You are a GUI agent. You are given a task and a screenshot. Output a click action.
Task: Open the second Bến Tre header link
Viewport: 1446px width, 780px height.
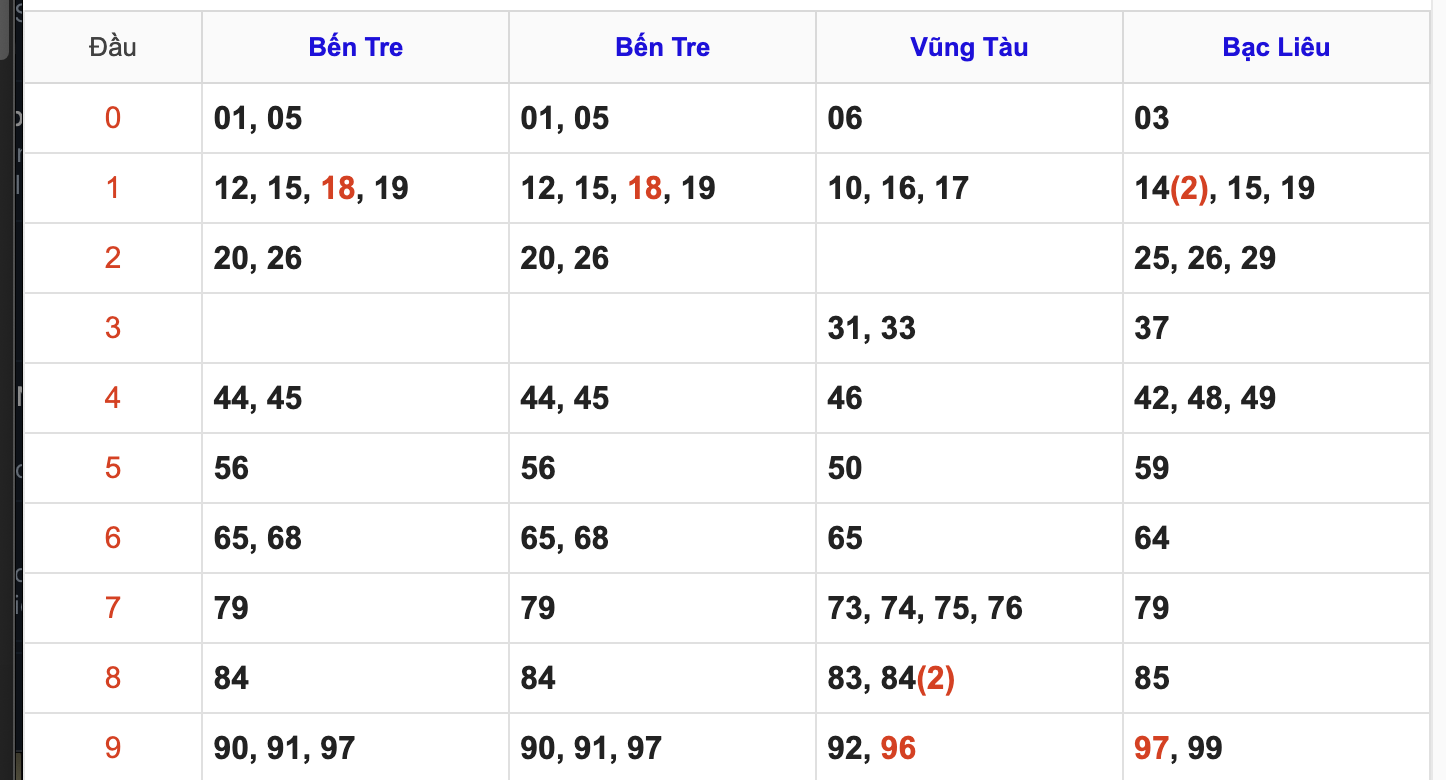662,47
